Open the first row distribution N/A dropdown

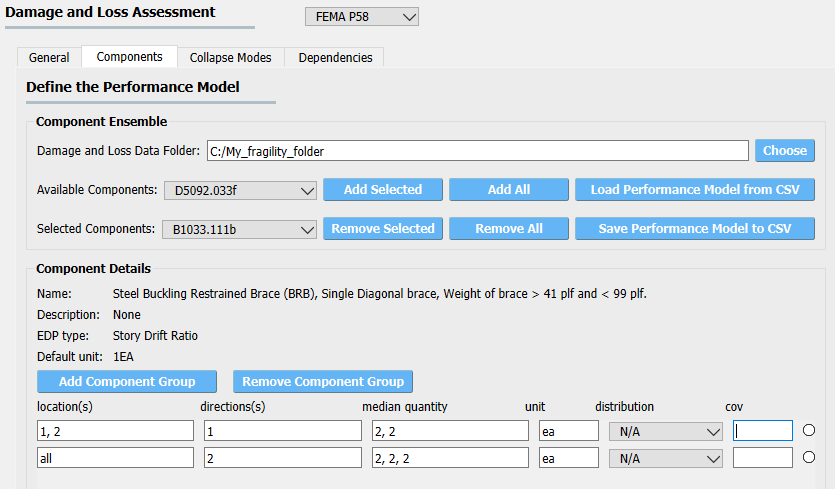(666, 431)
